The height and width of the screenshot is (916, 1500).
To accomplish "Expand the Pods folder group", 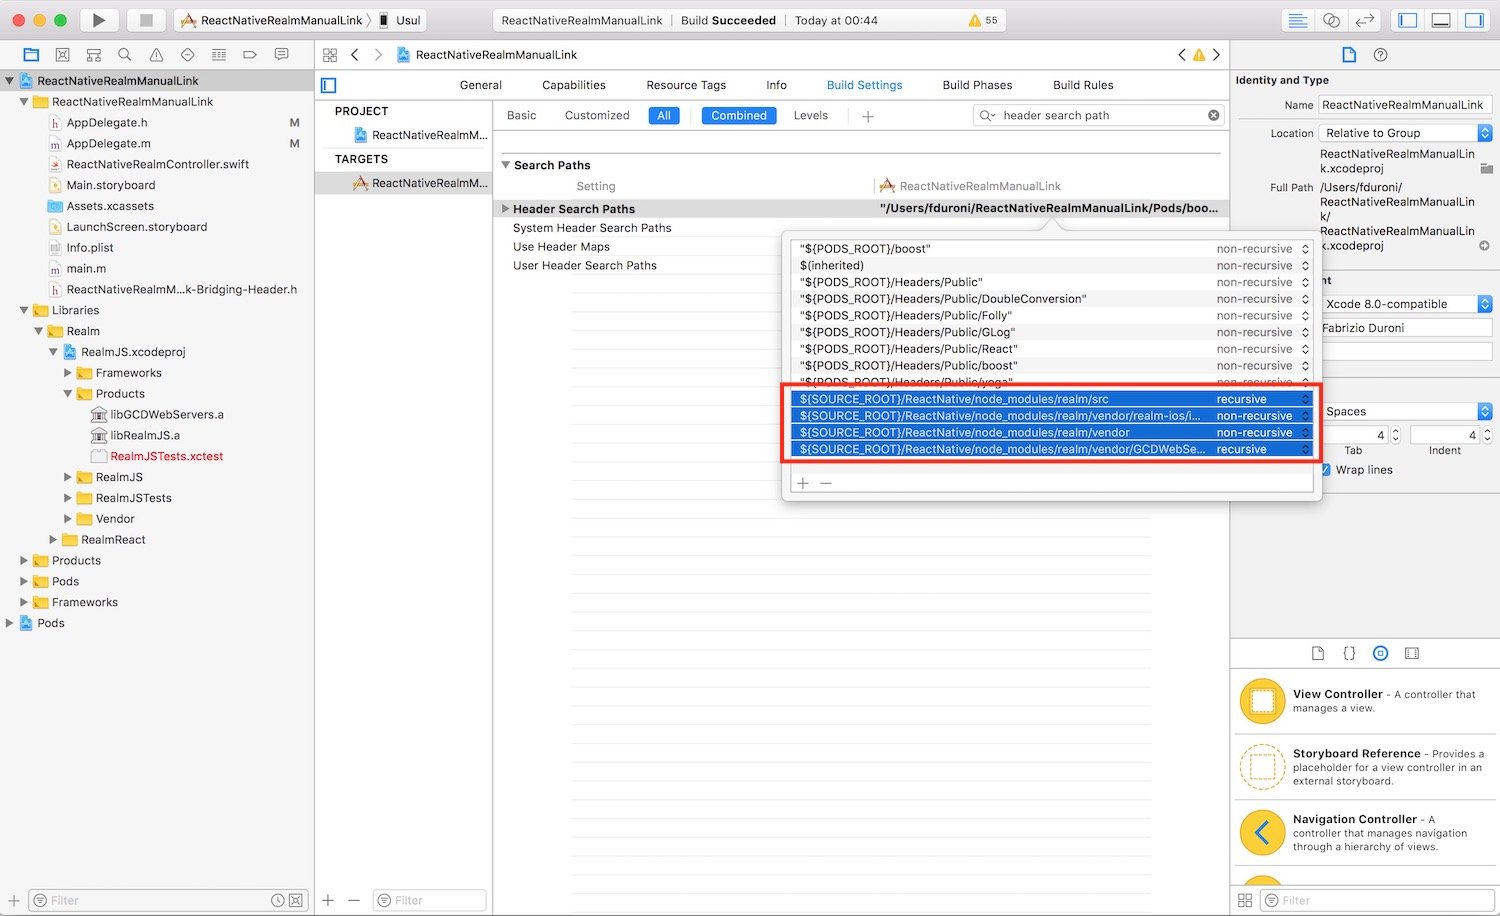I will 24,581.
